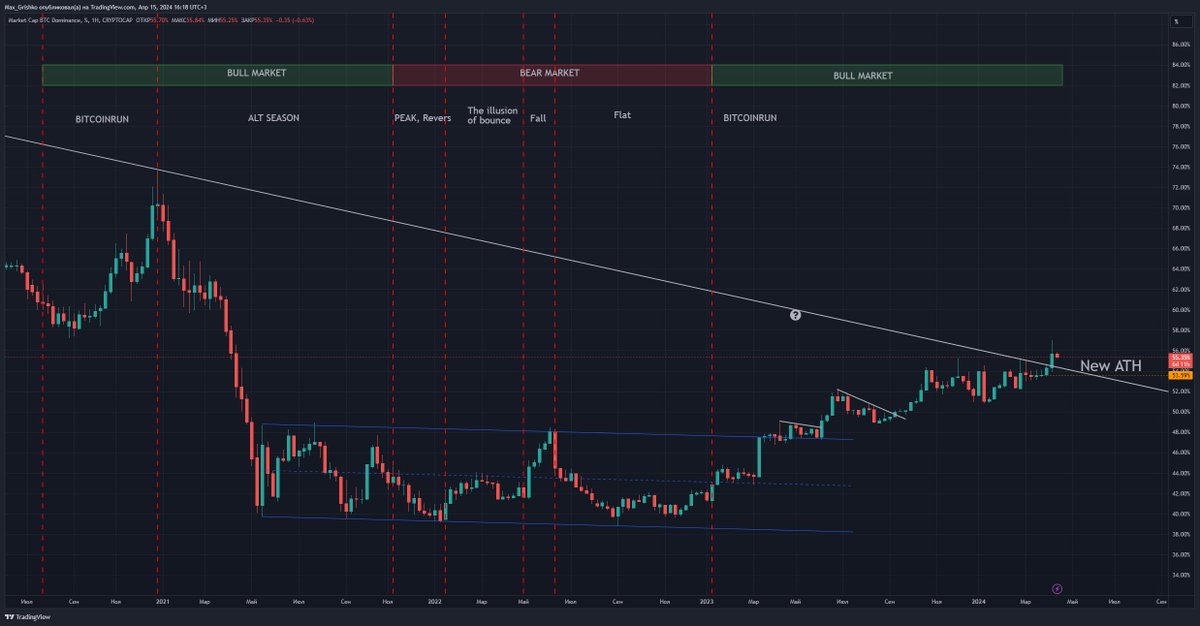1200x626 pixels.
Task: Click the 34.00% tick on the price scale
Action: (x=1180, y=574)
